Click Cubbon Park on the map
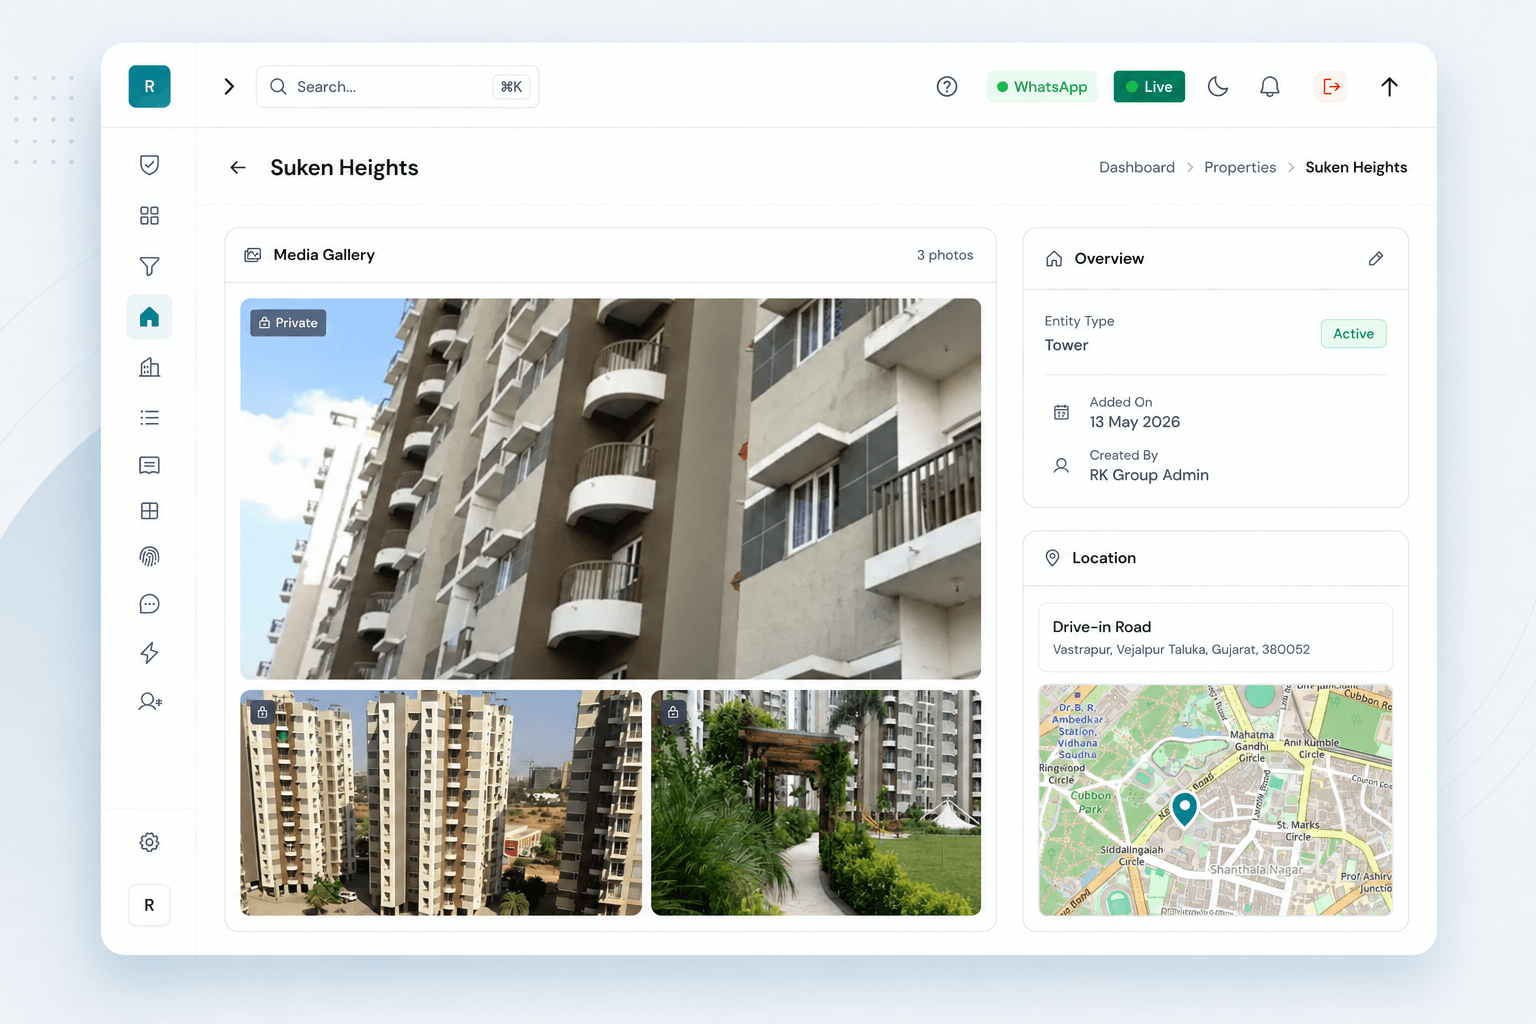1536x1024 pixels. [x=1091, y=802]
